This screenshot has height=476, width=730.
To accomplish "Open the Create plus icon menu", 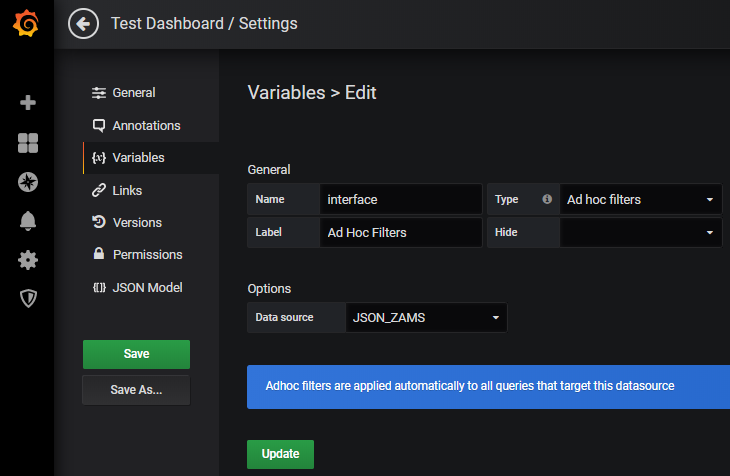I will tap(28, 102).
